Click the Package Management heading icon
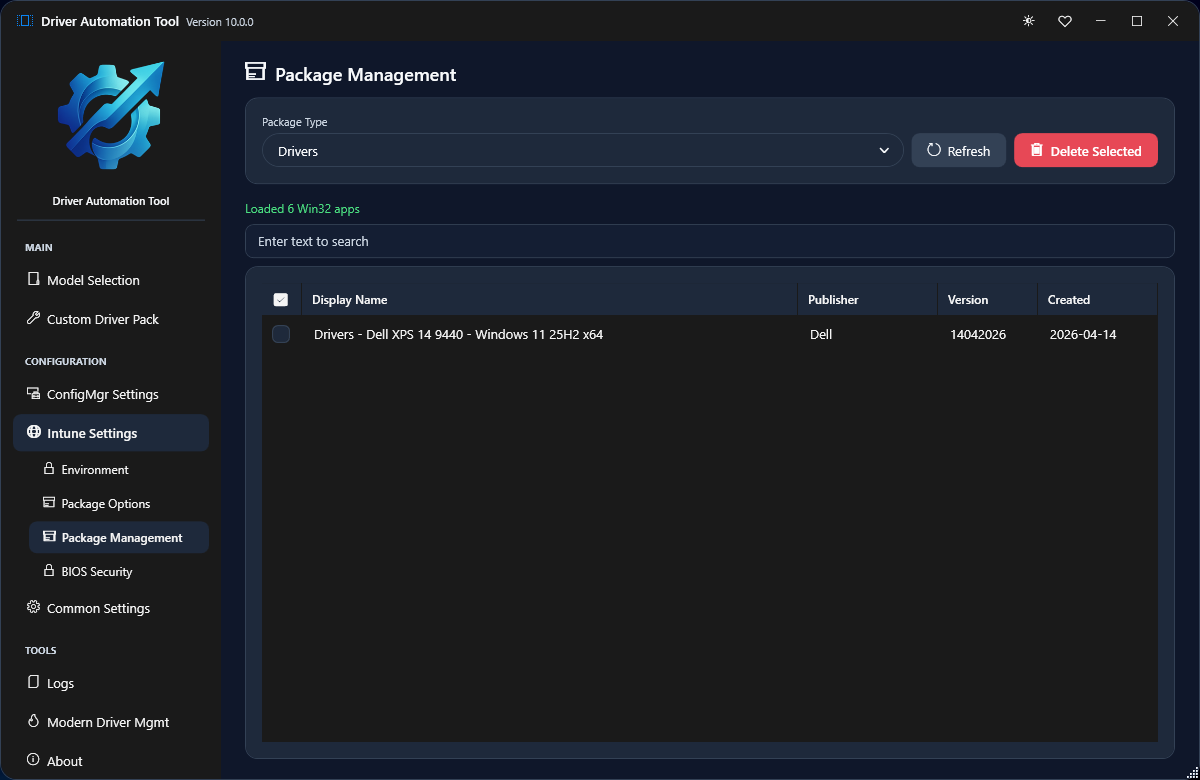 point(255,72)
